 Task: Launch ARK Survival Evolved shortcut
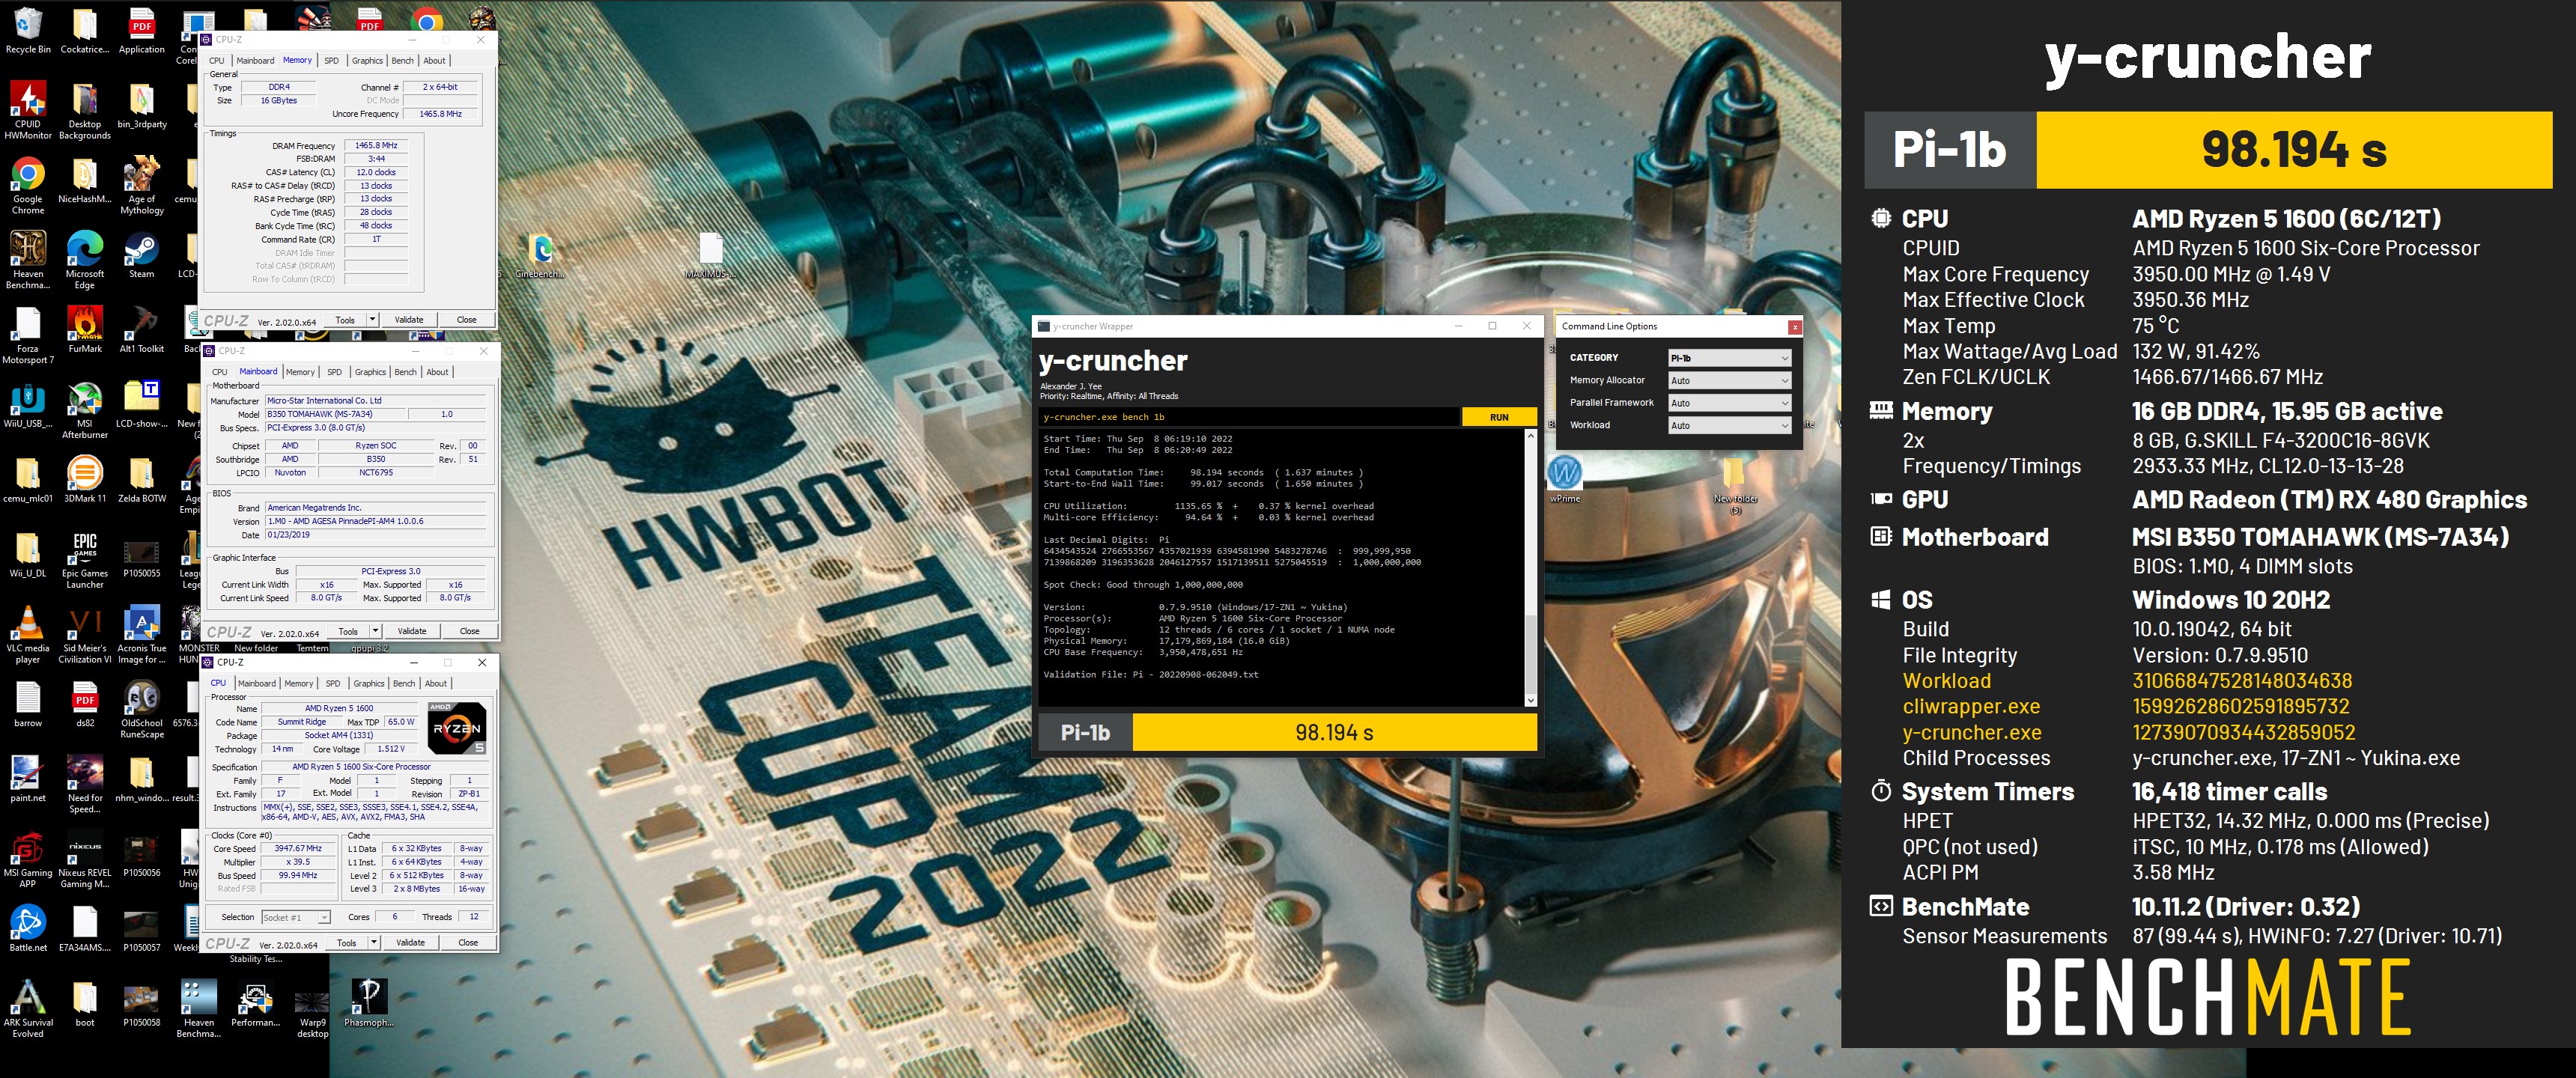click(28, 1009)
